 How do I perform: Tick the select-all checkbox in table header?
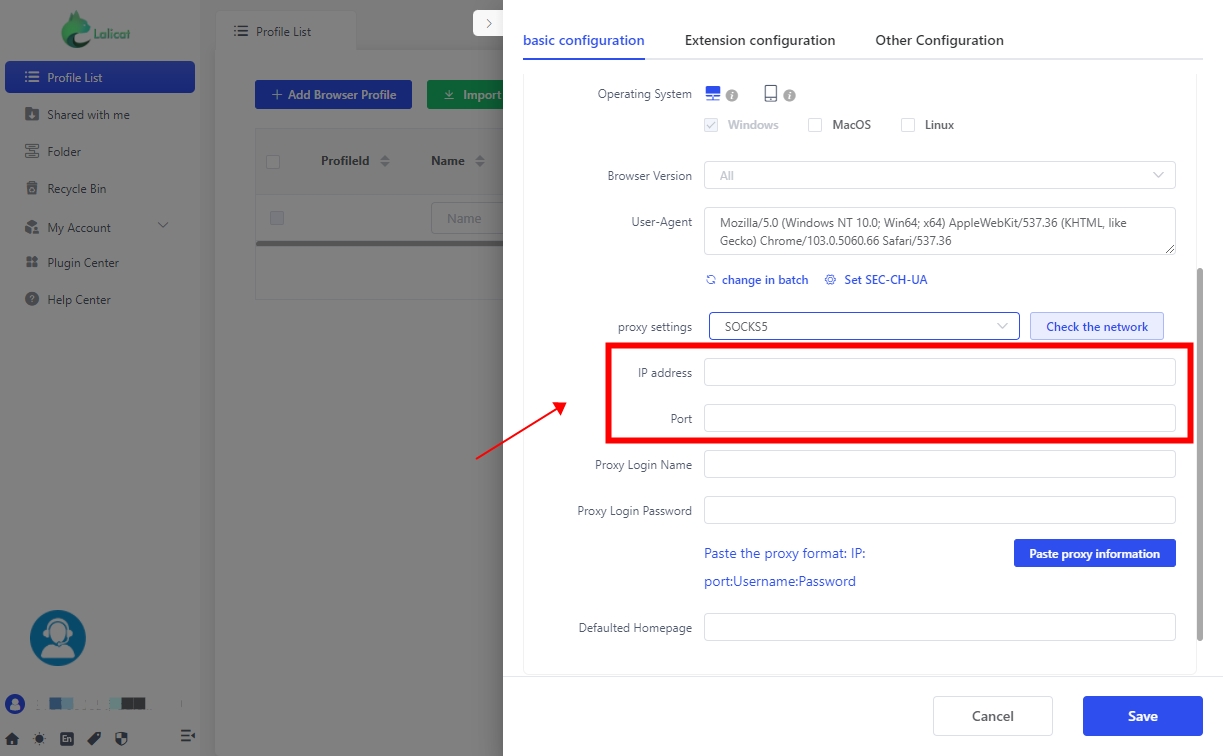tap(273, 162)
